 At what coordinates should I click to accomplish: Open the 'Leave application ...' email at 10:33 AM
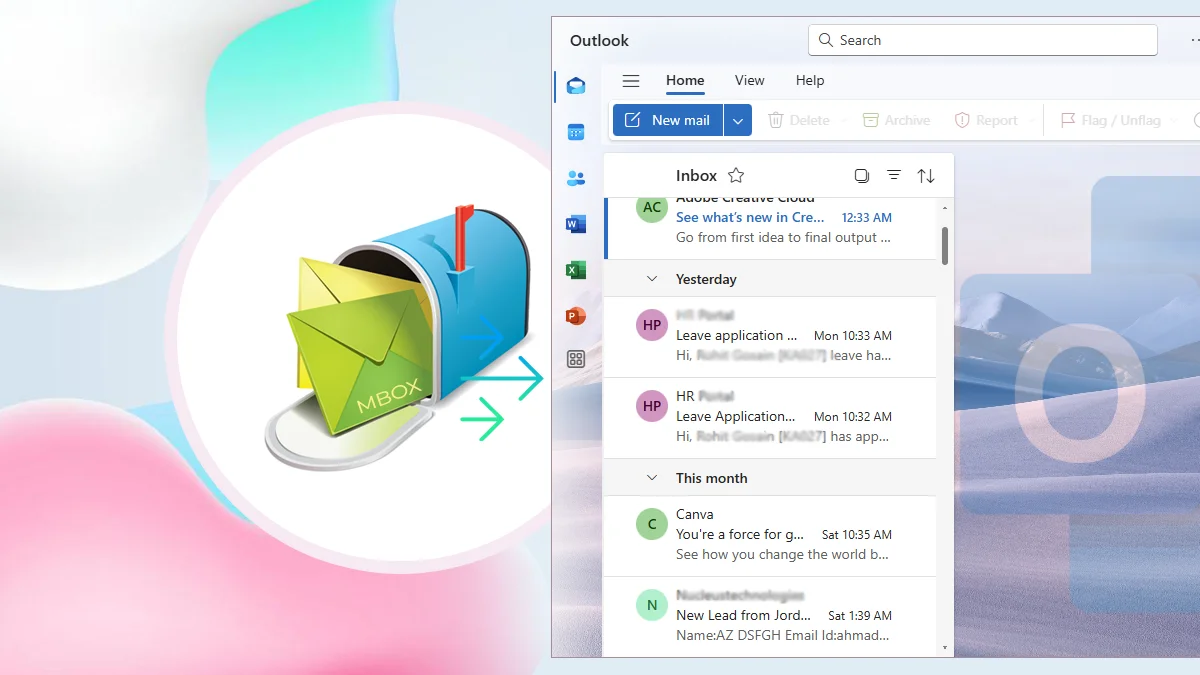[x=771, y=336]
